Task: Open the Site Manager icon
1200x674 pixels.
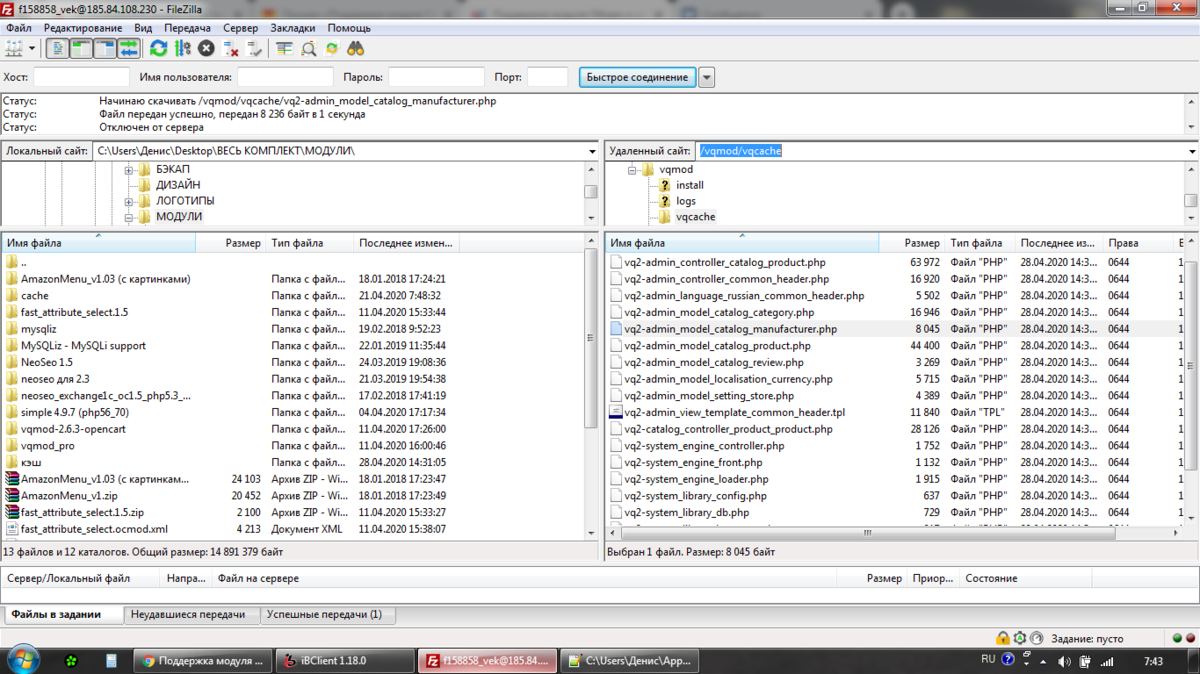Action: coord(14,48)
